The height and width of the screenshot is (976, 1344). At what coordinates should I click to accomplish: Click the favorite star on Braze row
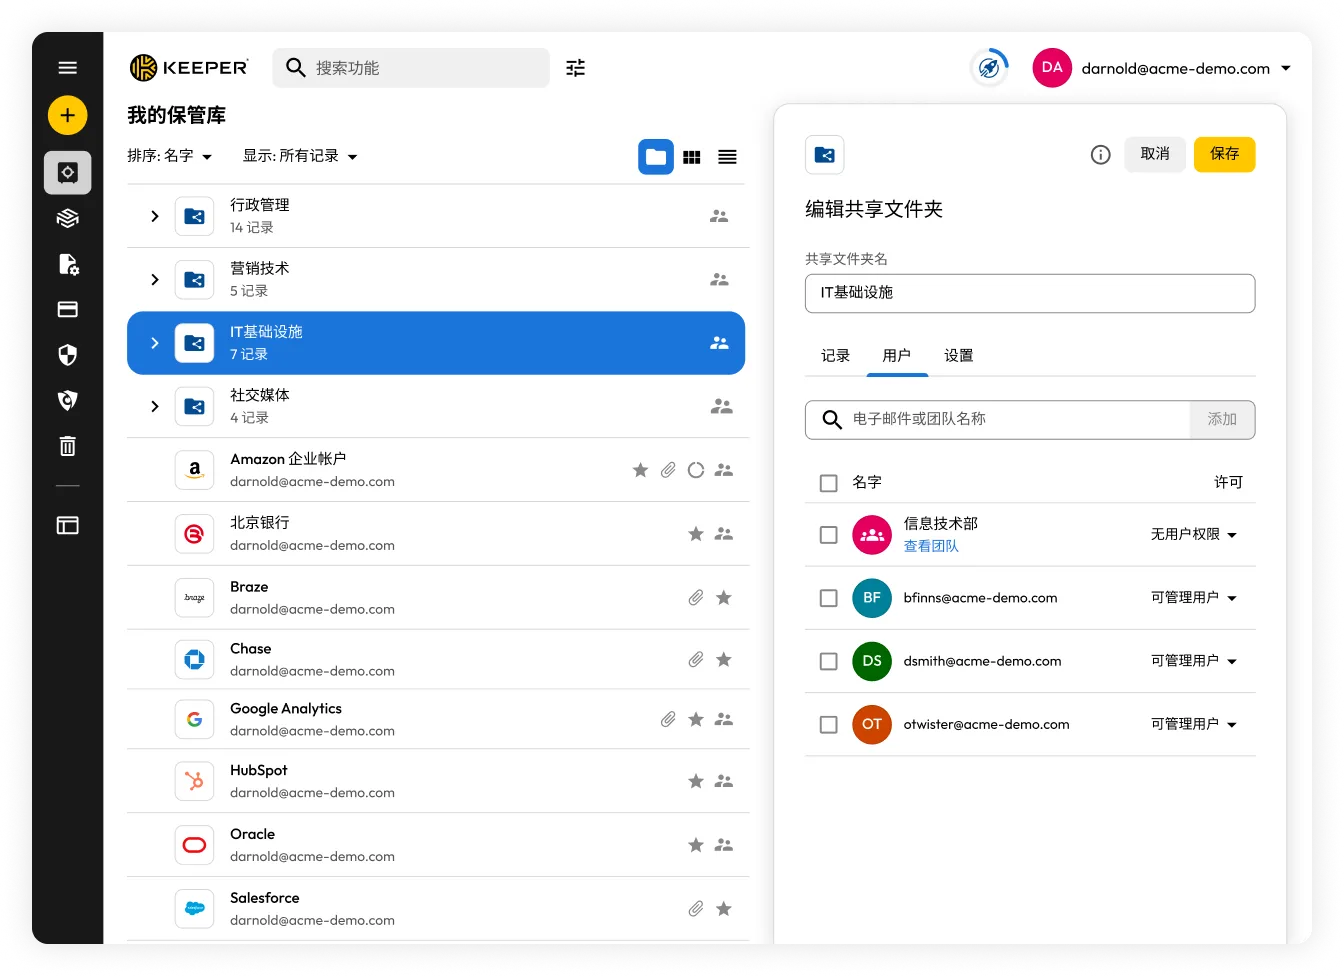click(x=724, y=598)
